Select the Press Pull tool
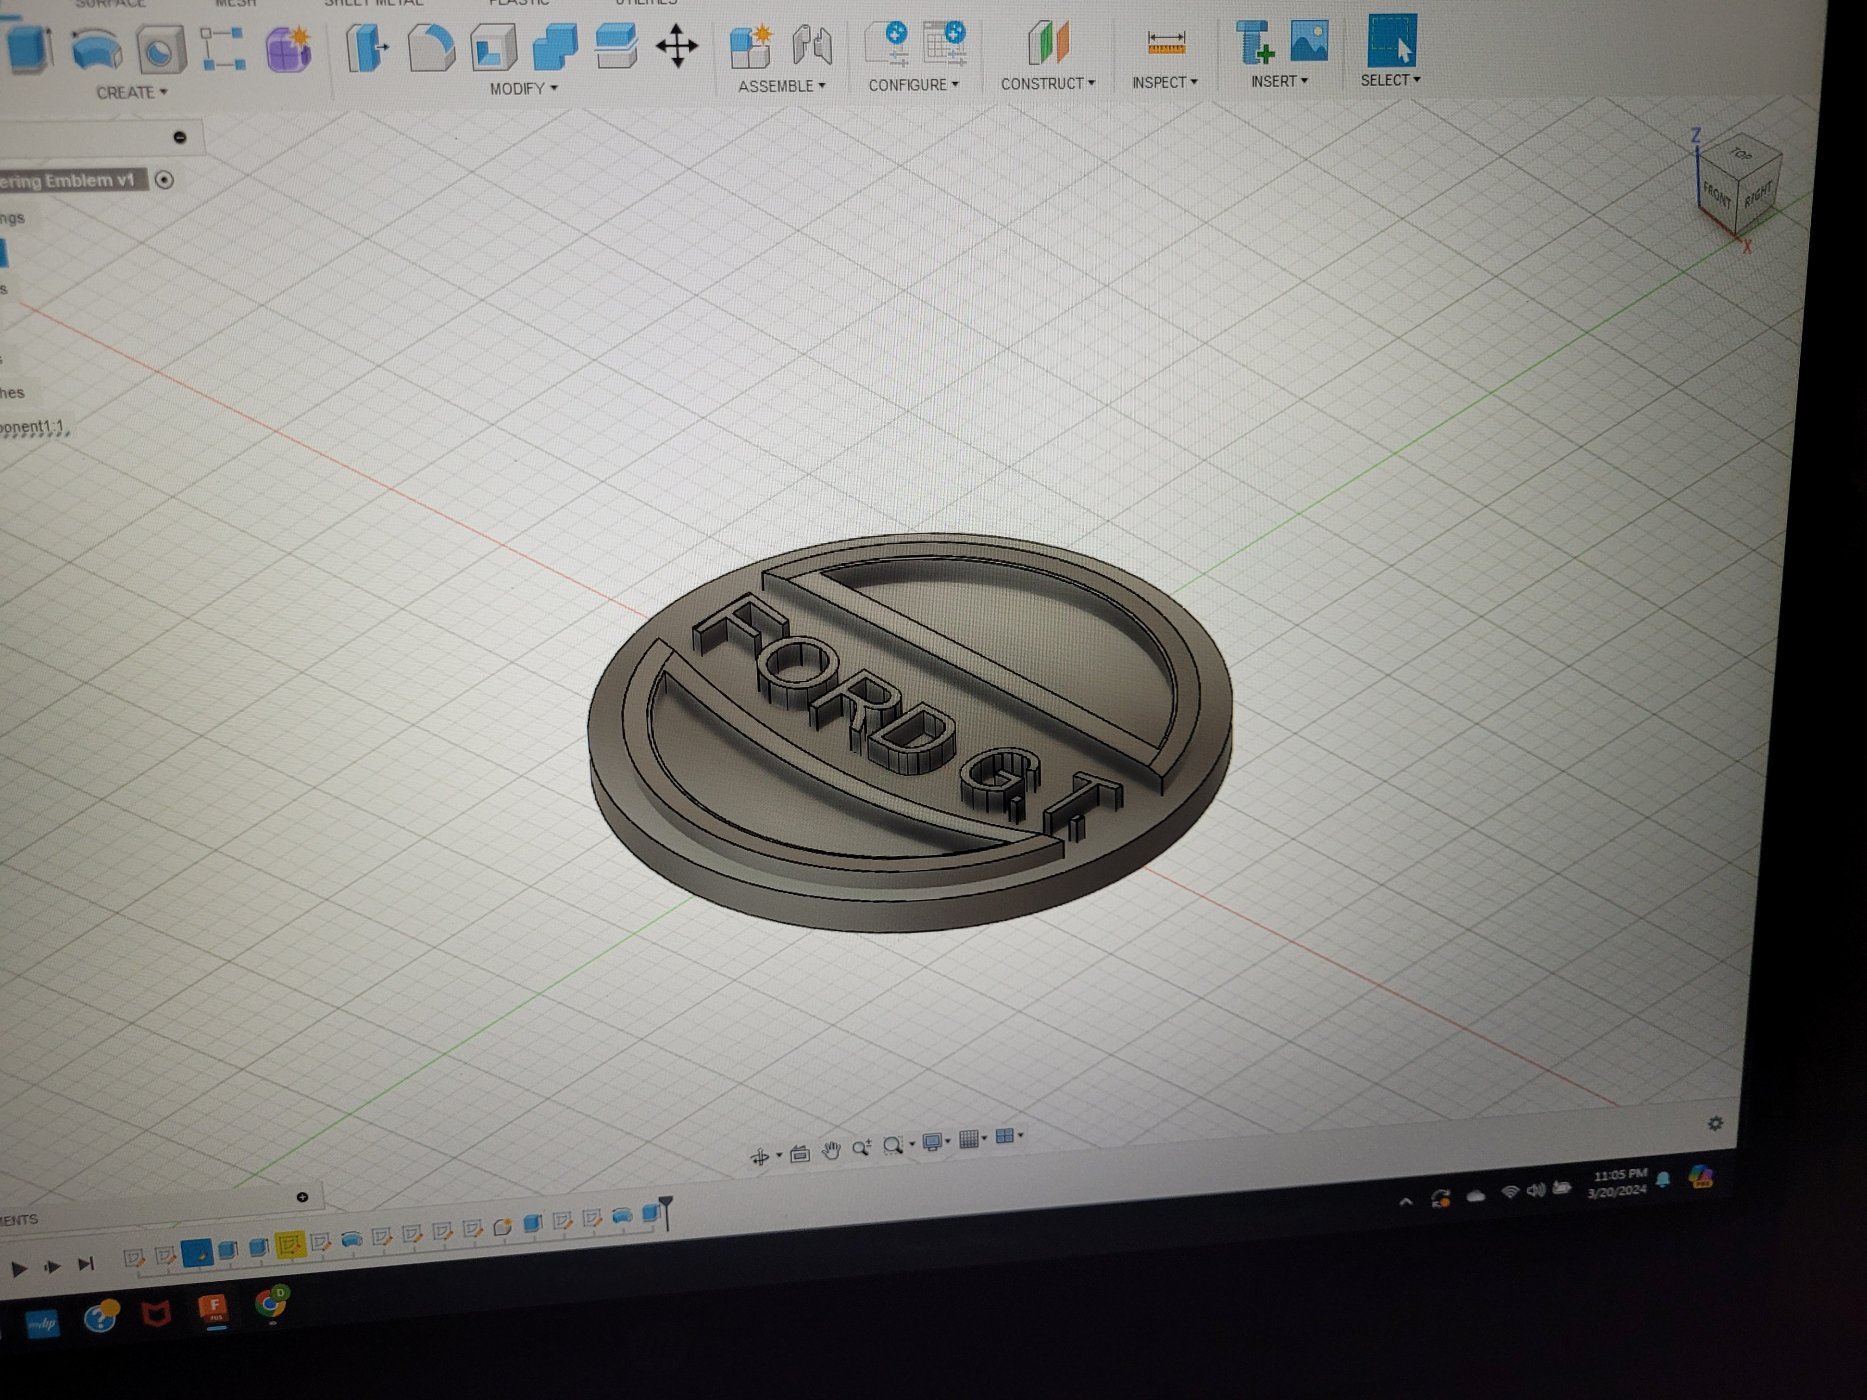The height and width of the screenshot is (1400, 1867). coord(367,46)
